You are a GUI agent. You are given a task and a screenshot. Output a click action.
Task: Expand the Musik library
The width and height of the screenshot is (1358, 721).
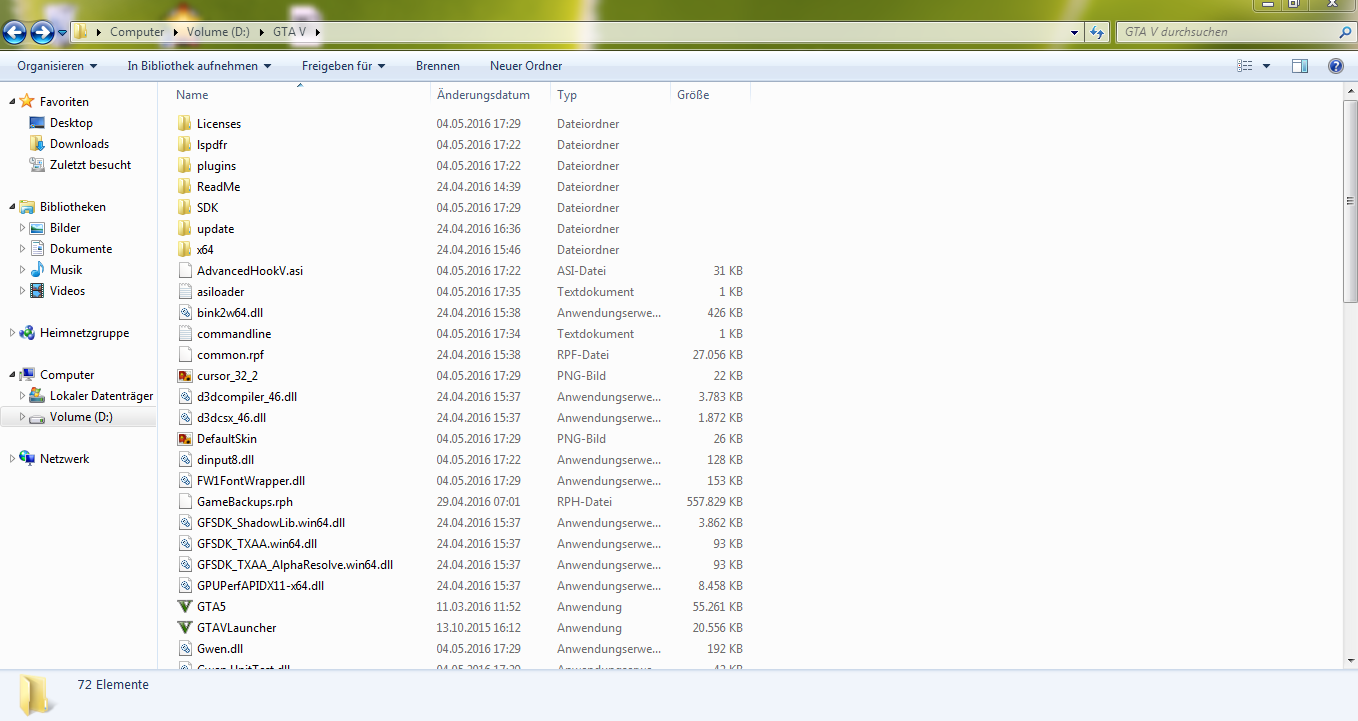click(x=23, y=270)
